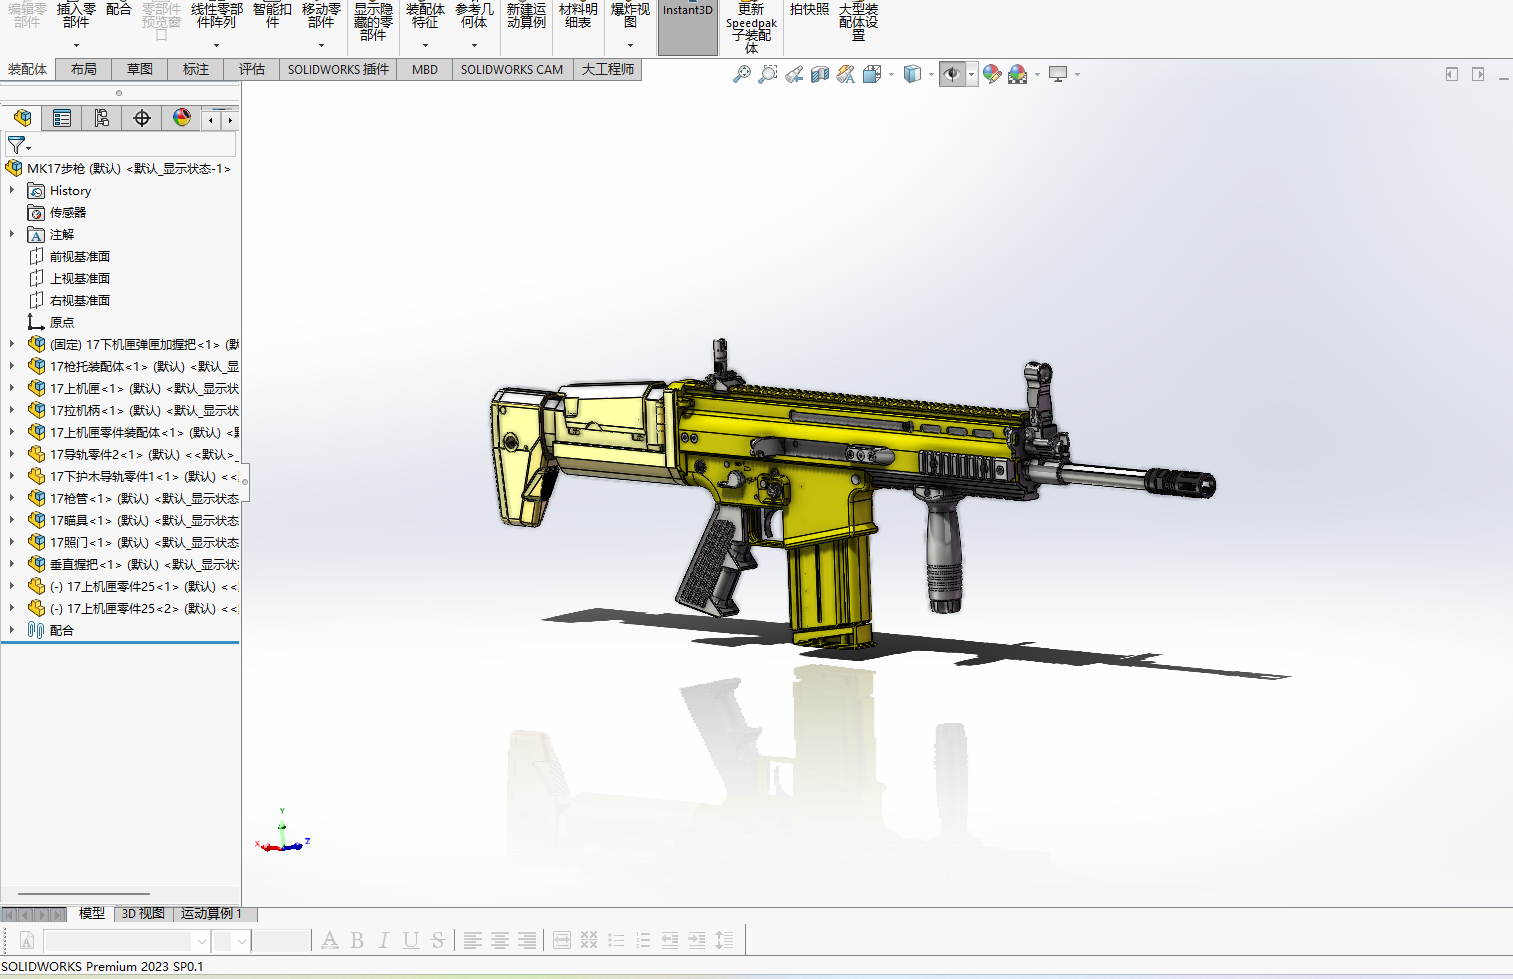Image resolution: width=1513 pixels, height=979 pixels.
Task: Switch to SOLIDWORKS CAM tab
Action: (x=512, y=69)
